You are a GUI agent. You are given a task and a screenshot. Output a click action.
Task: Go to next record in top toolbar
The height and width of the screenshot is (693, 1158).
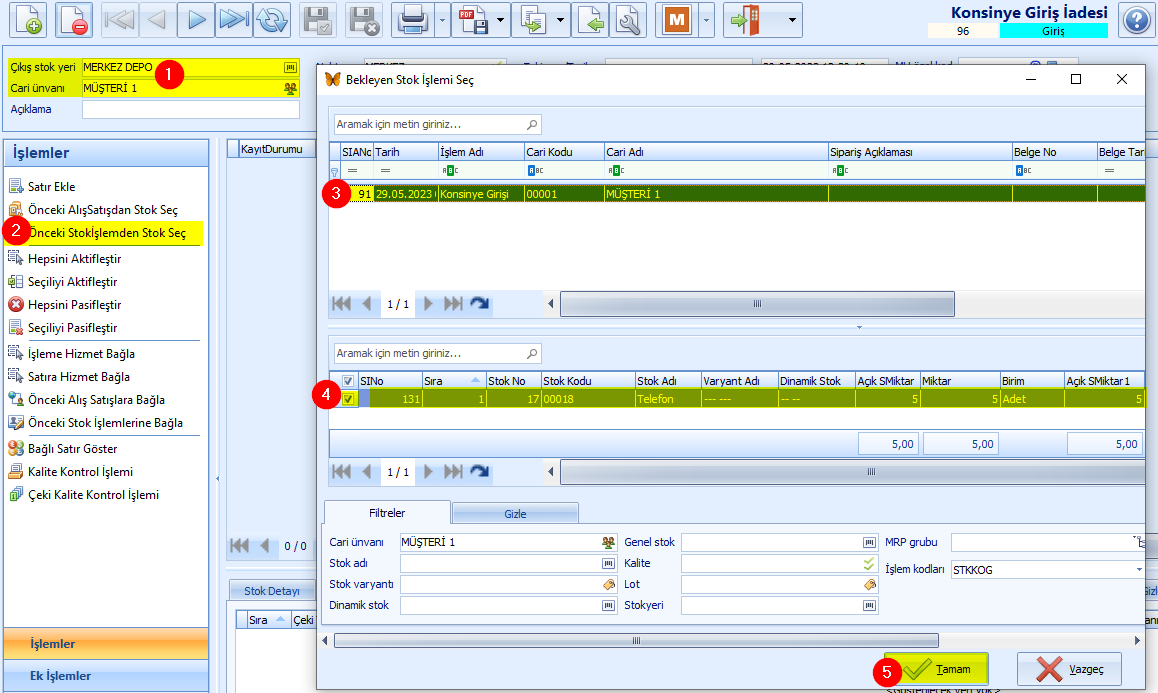(x=196, y=20)
